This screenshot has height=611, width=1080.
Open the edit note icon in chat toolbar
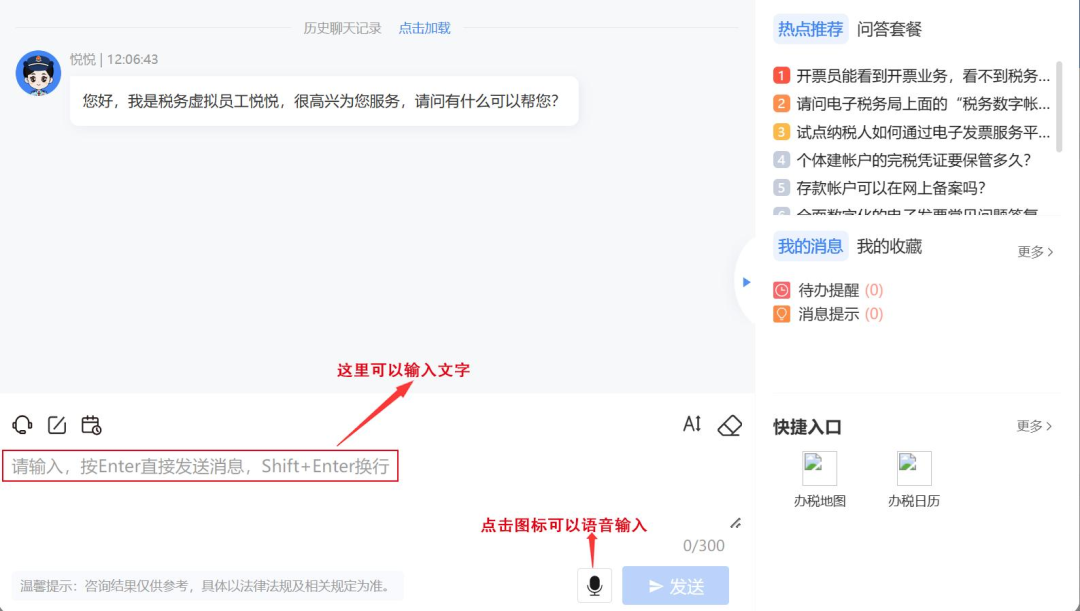pos(57,425)
